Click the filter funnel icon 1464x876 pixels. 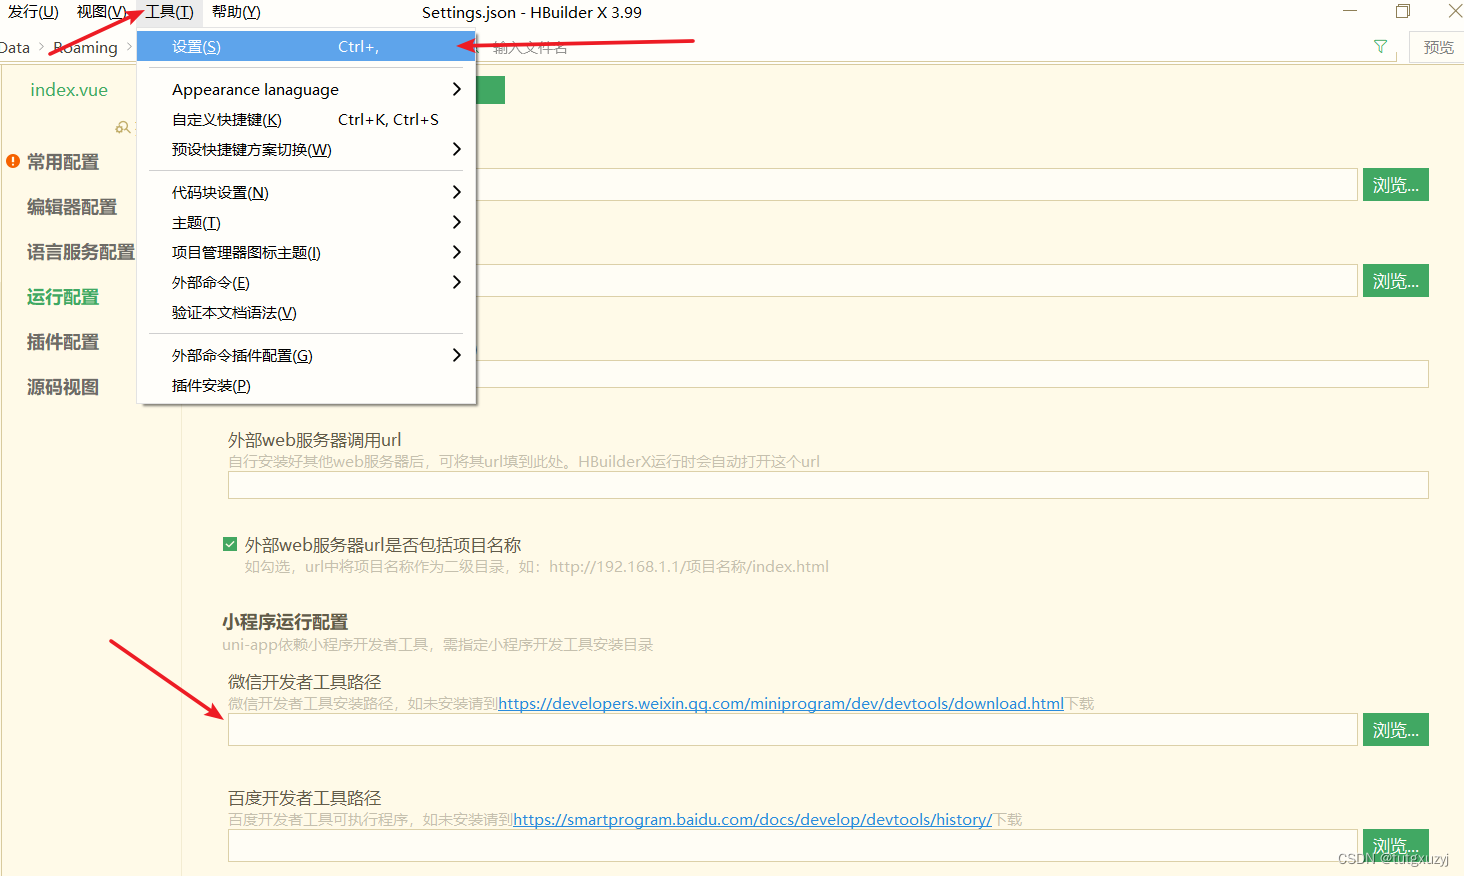point(1380,47)
